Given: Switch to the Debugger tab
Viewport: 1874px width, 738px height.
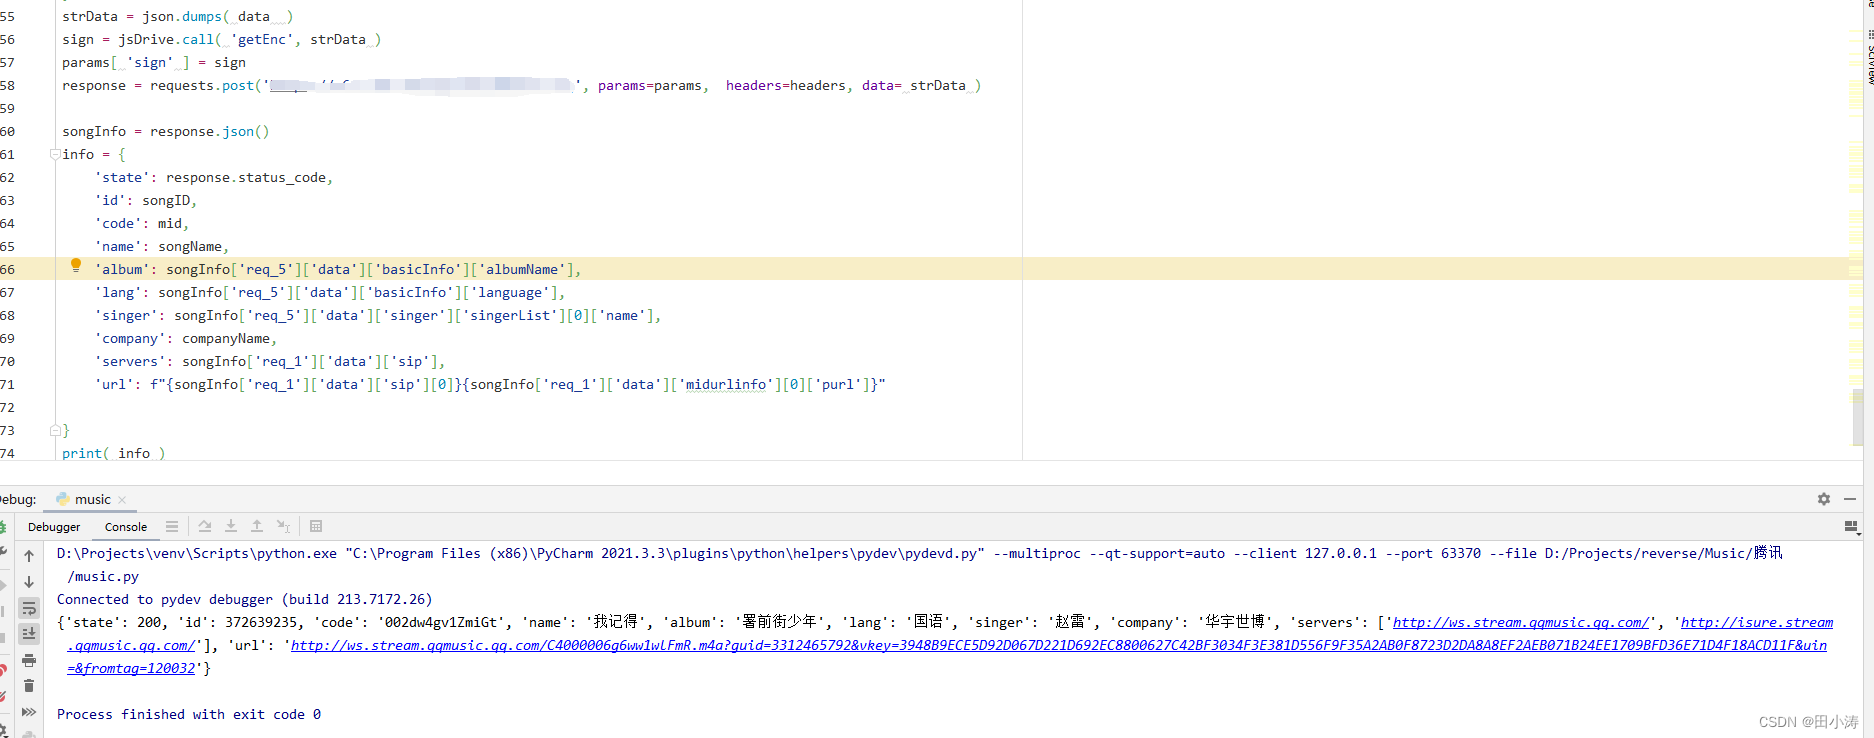Looking at the screenshot, I should (54, 527).
